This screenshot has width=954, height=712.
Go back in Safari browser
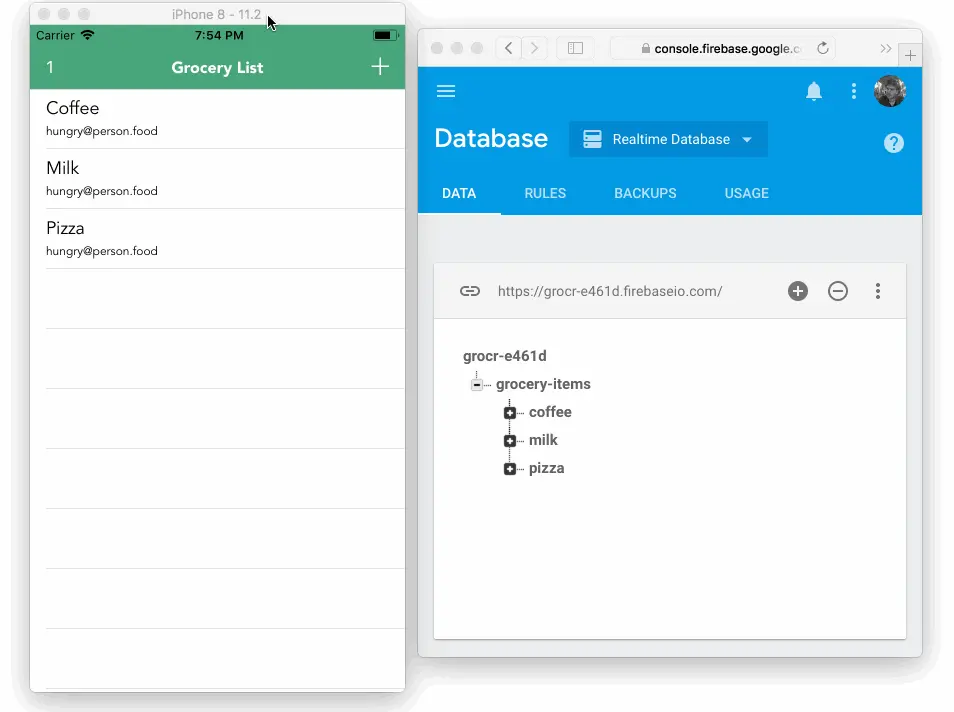click(509, 48)
